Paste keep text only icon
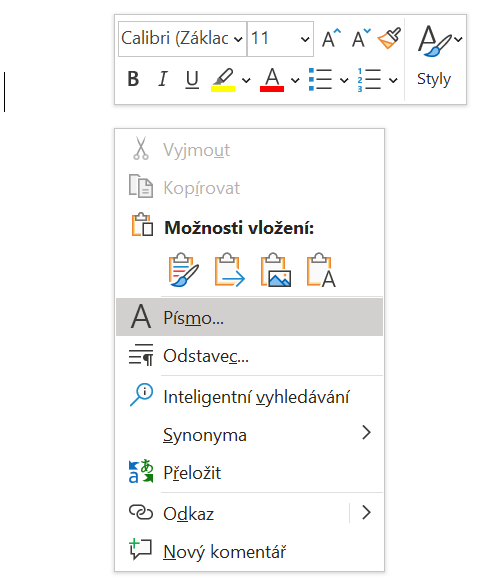The image size is (484, 588). (x=321, y=270)
